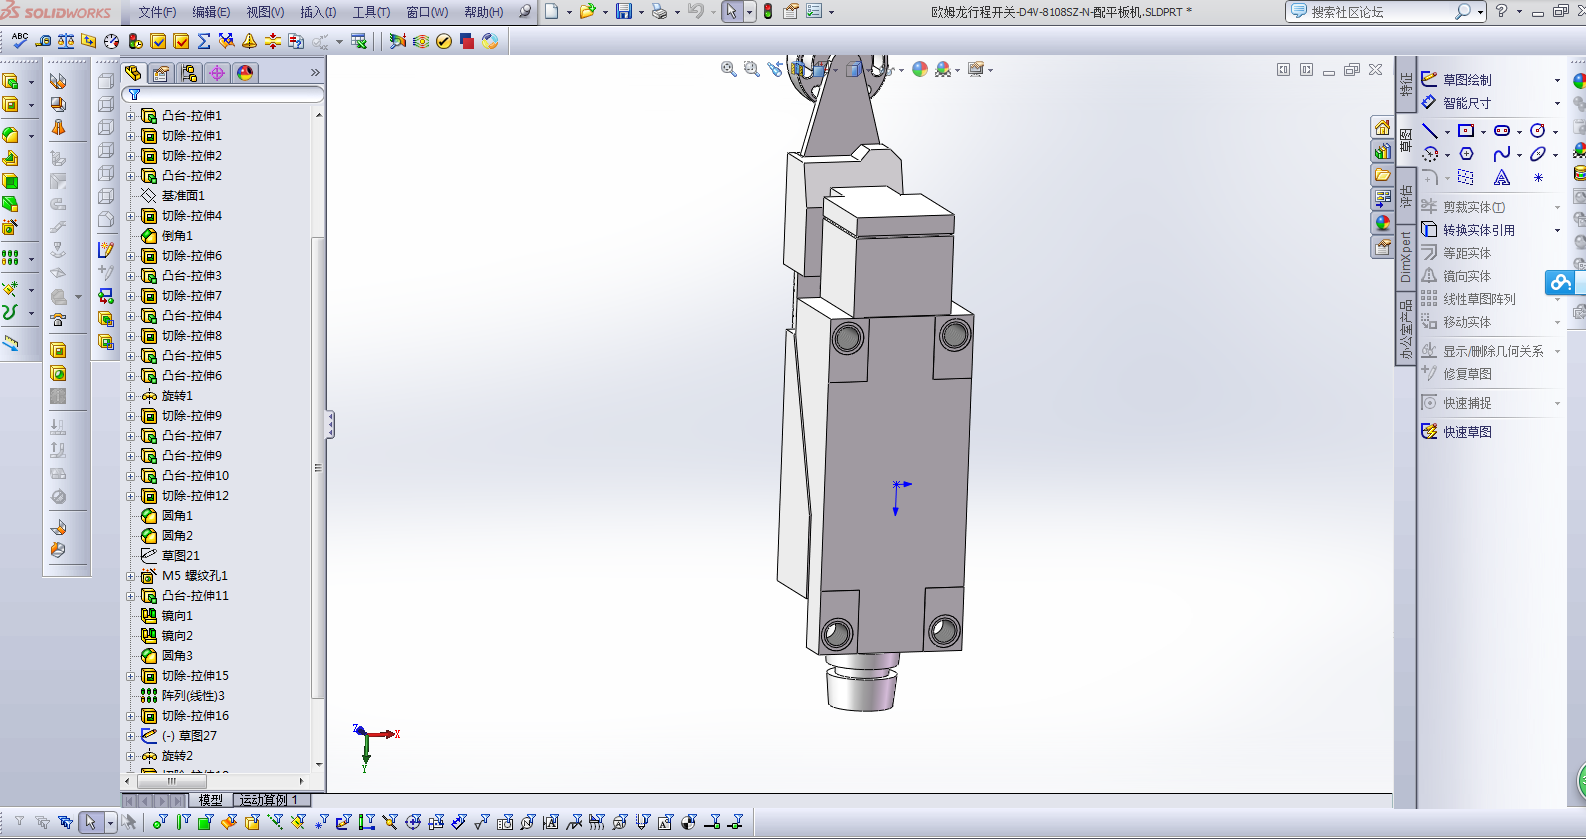
Task: Open the Measure tool in toolbar
Action: [43, 41]
